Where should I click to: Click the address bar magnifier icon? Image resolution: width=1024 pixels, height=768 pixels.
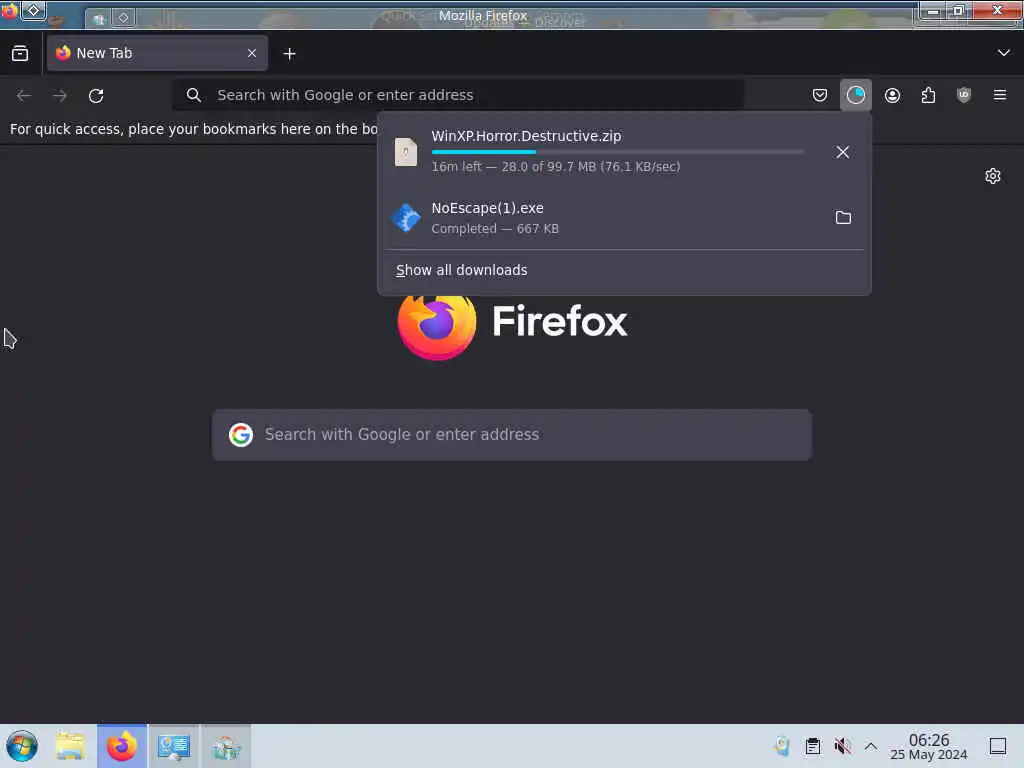pos(193,95)
